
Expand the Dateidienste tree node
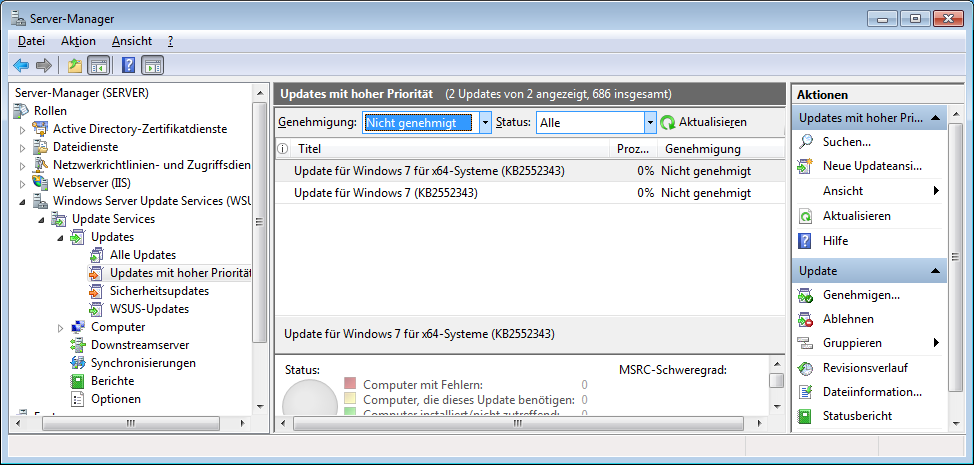click(23, 147)
